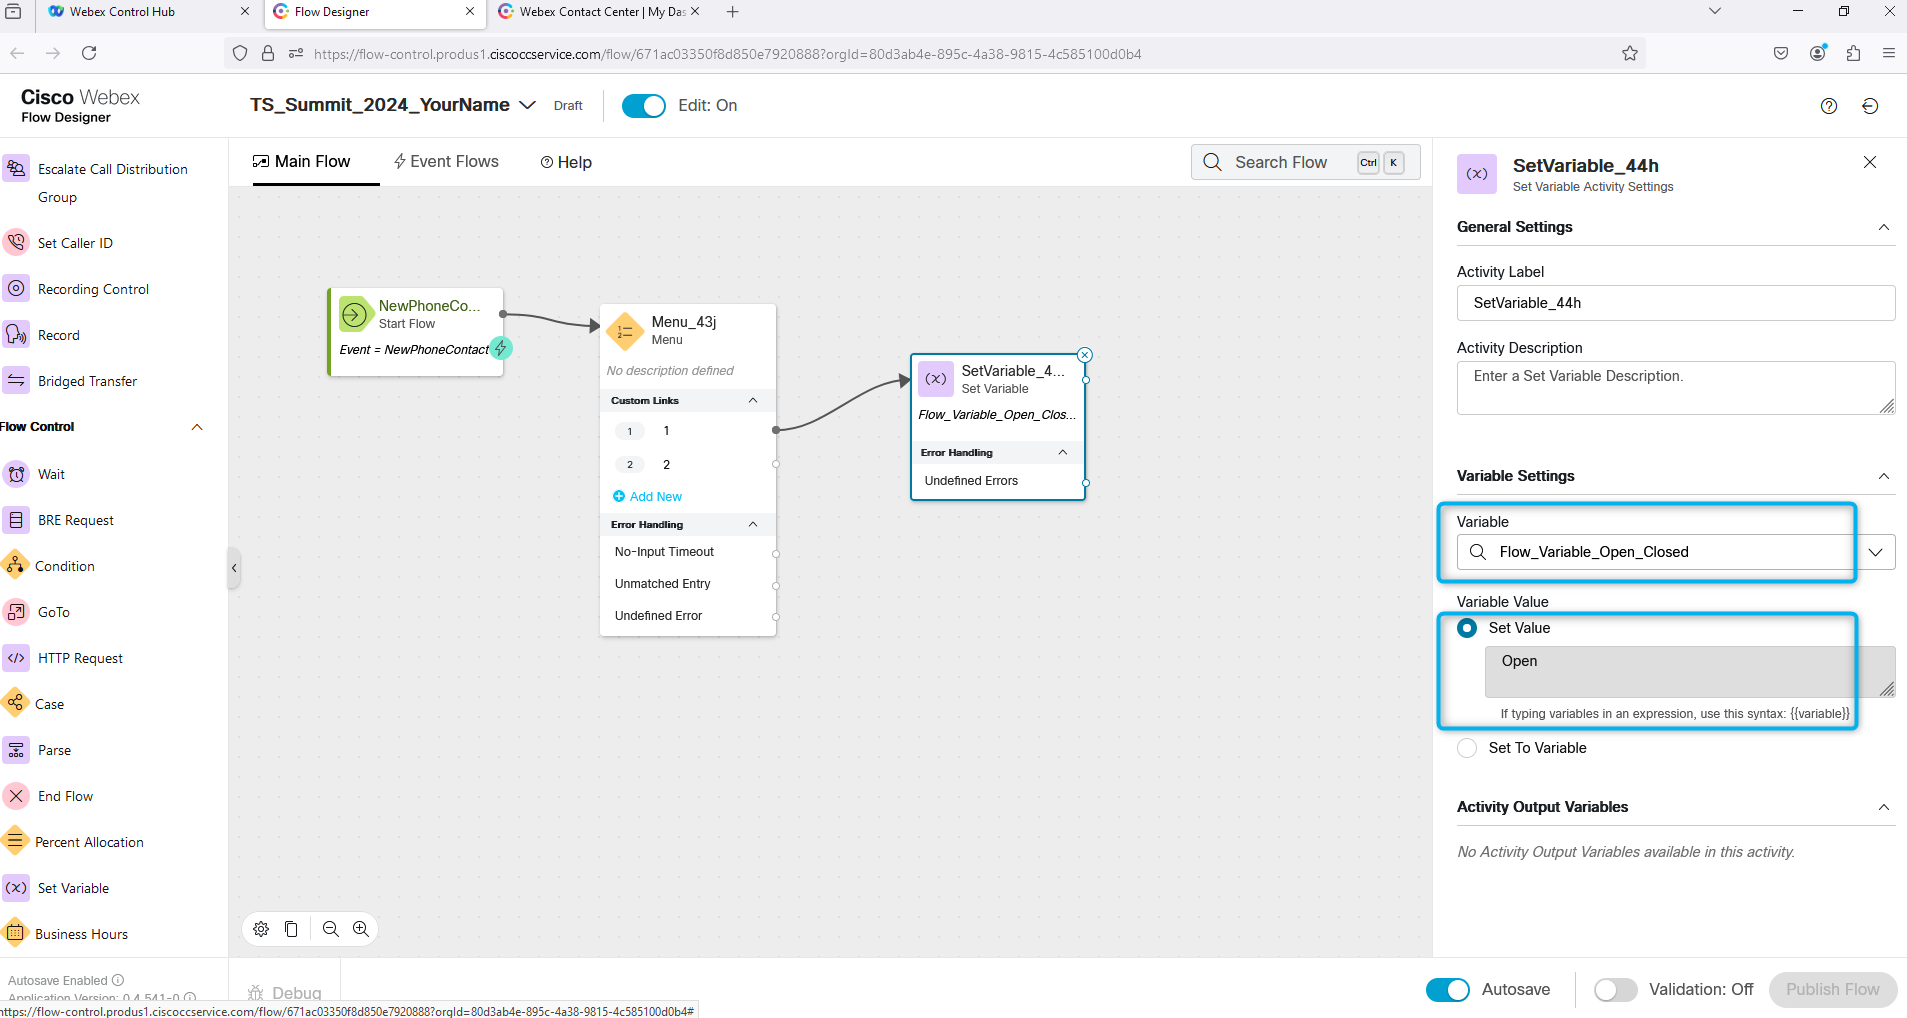The image size is (1907, 1018).
Task: Open the help circle icon in header
Action: click(x=1829, y=106)
